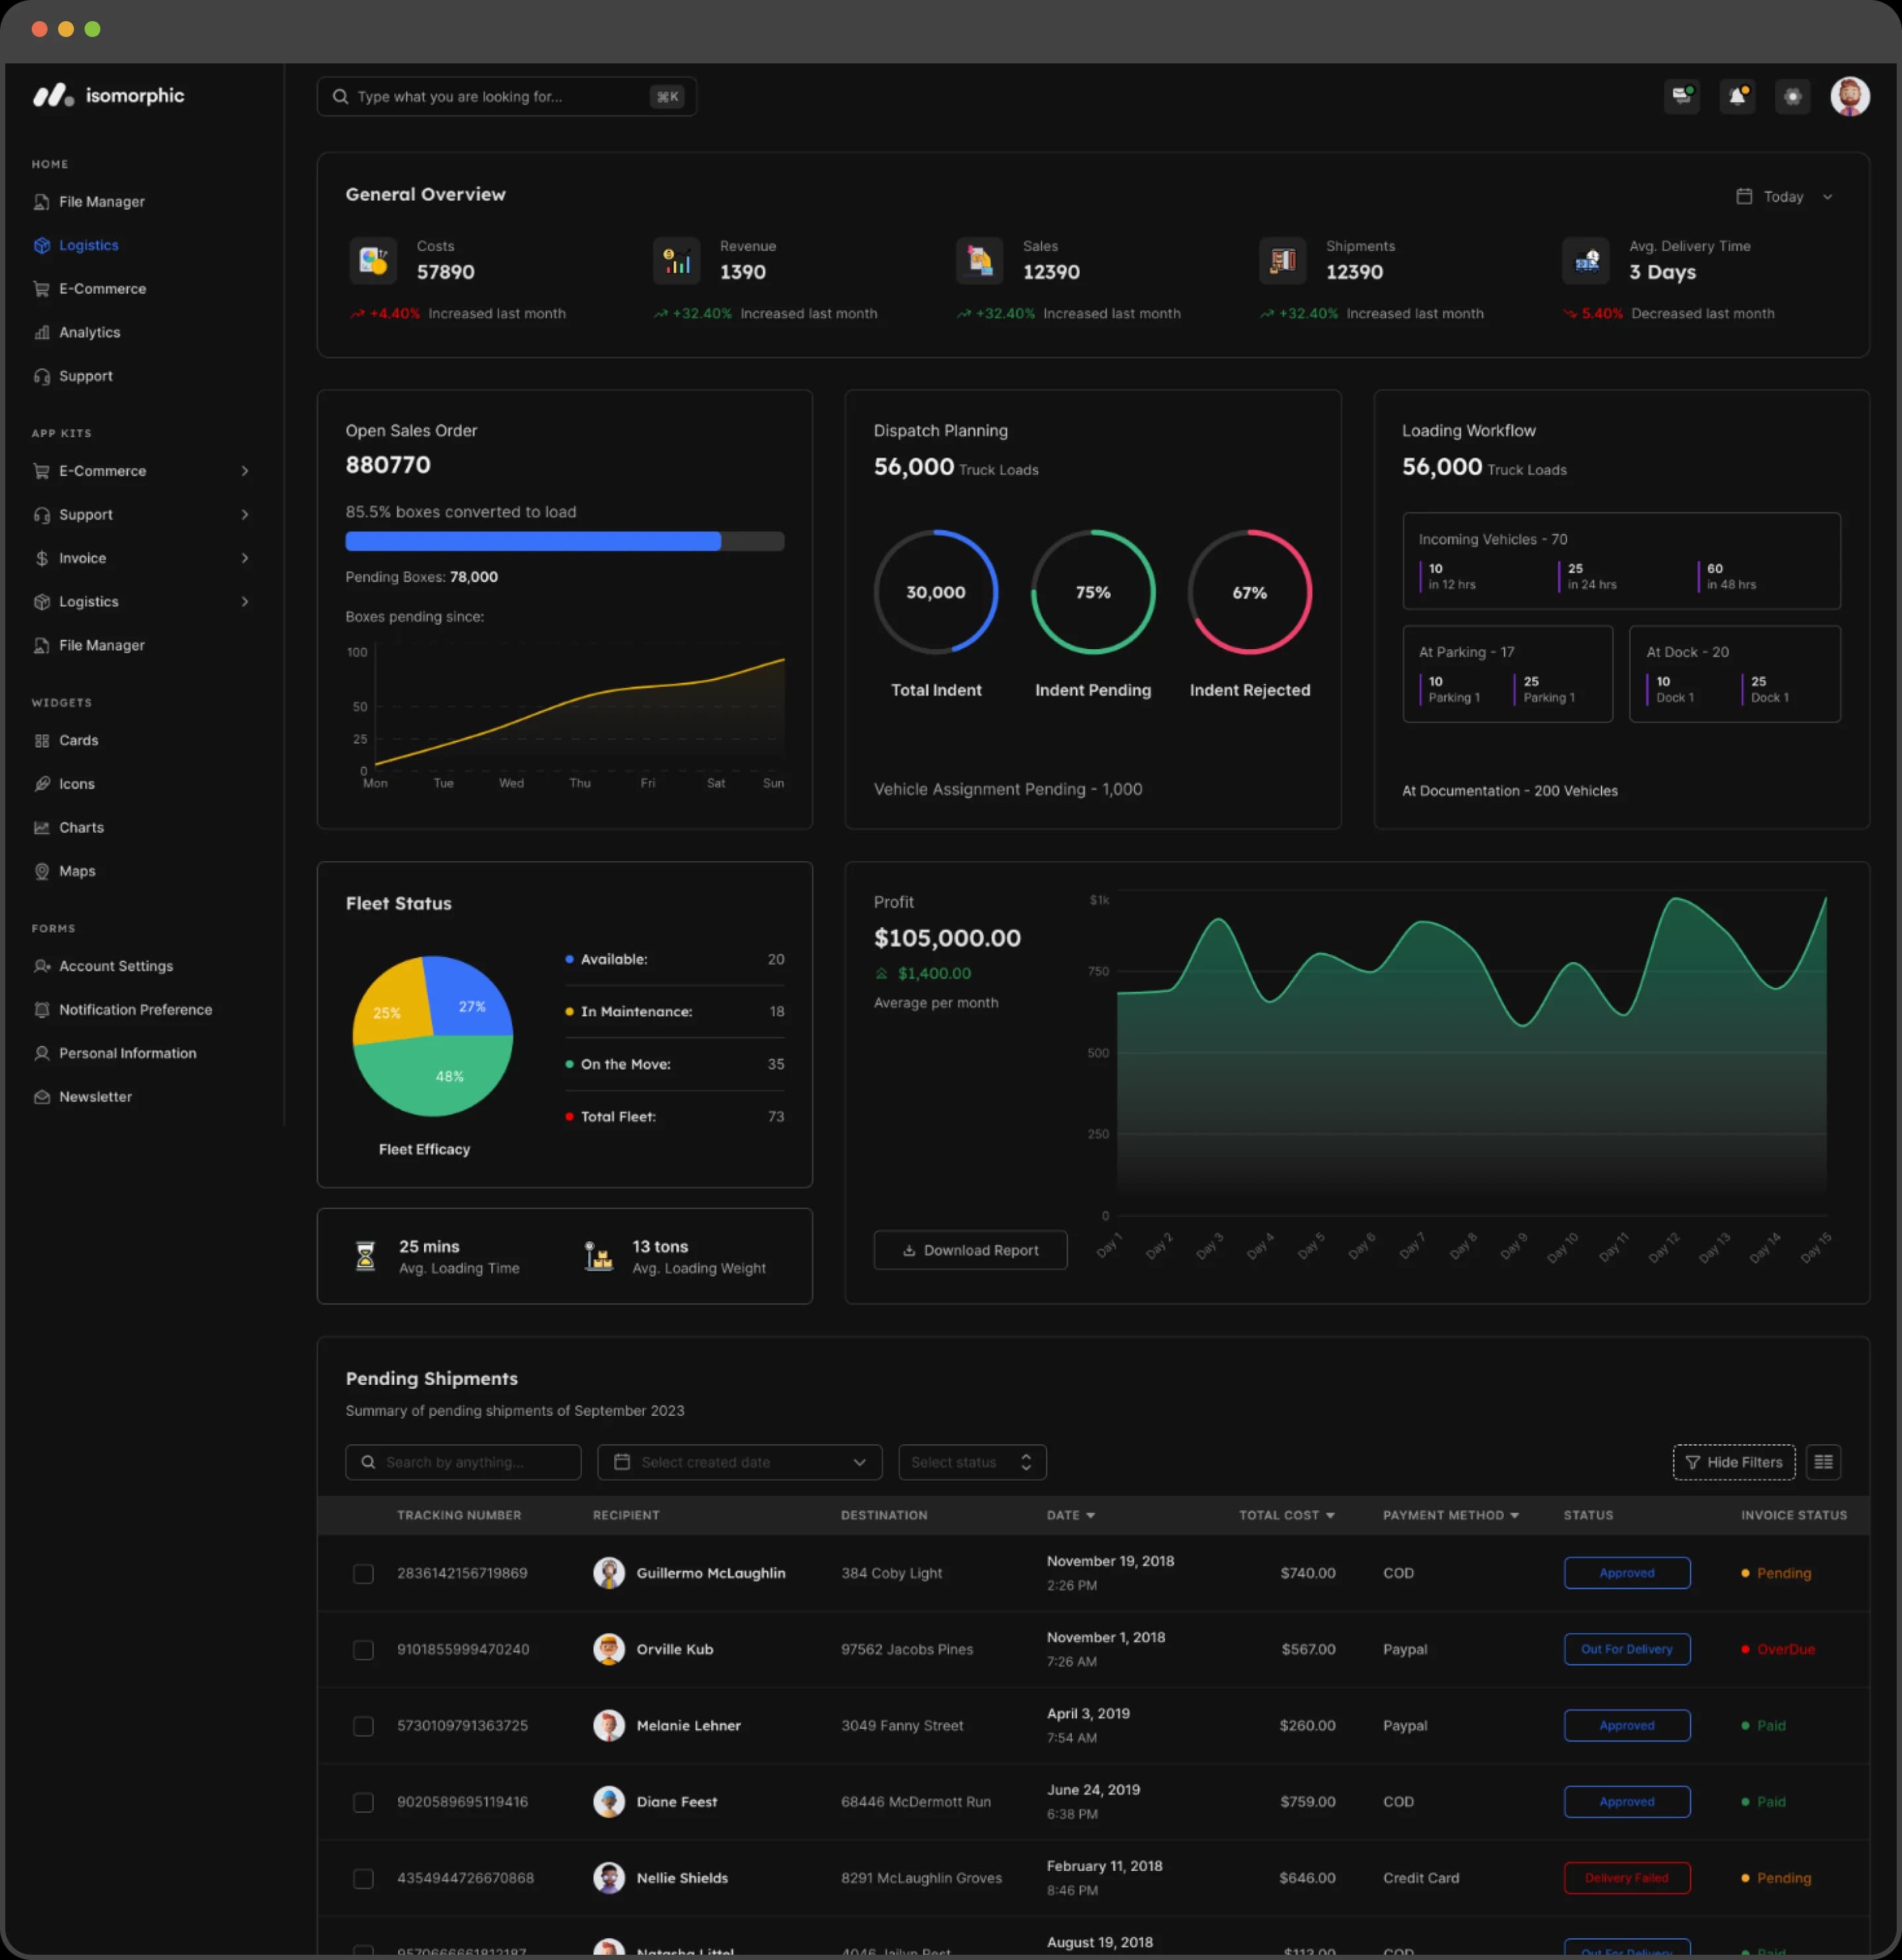Click the Approved status for Diane Feest

(x=1626, y=1801)
